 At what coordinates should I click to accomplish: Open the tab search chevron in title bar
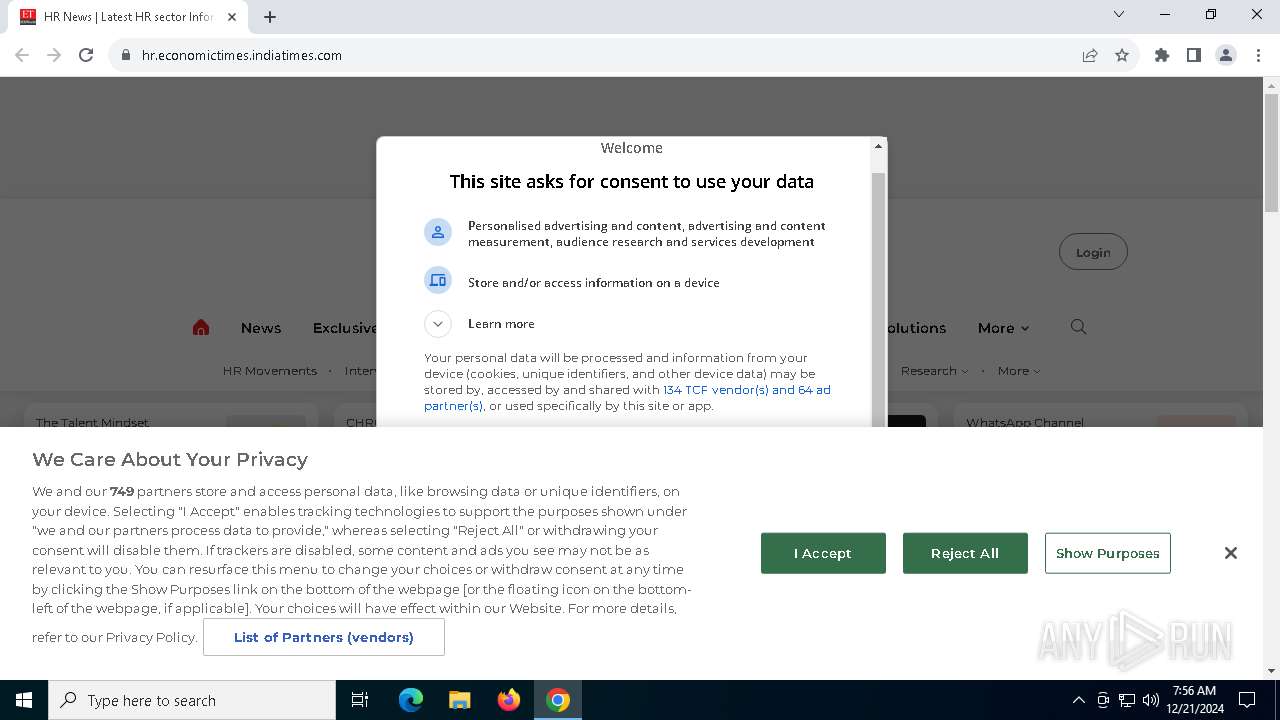1119,14
